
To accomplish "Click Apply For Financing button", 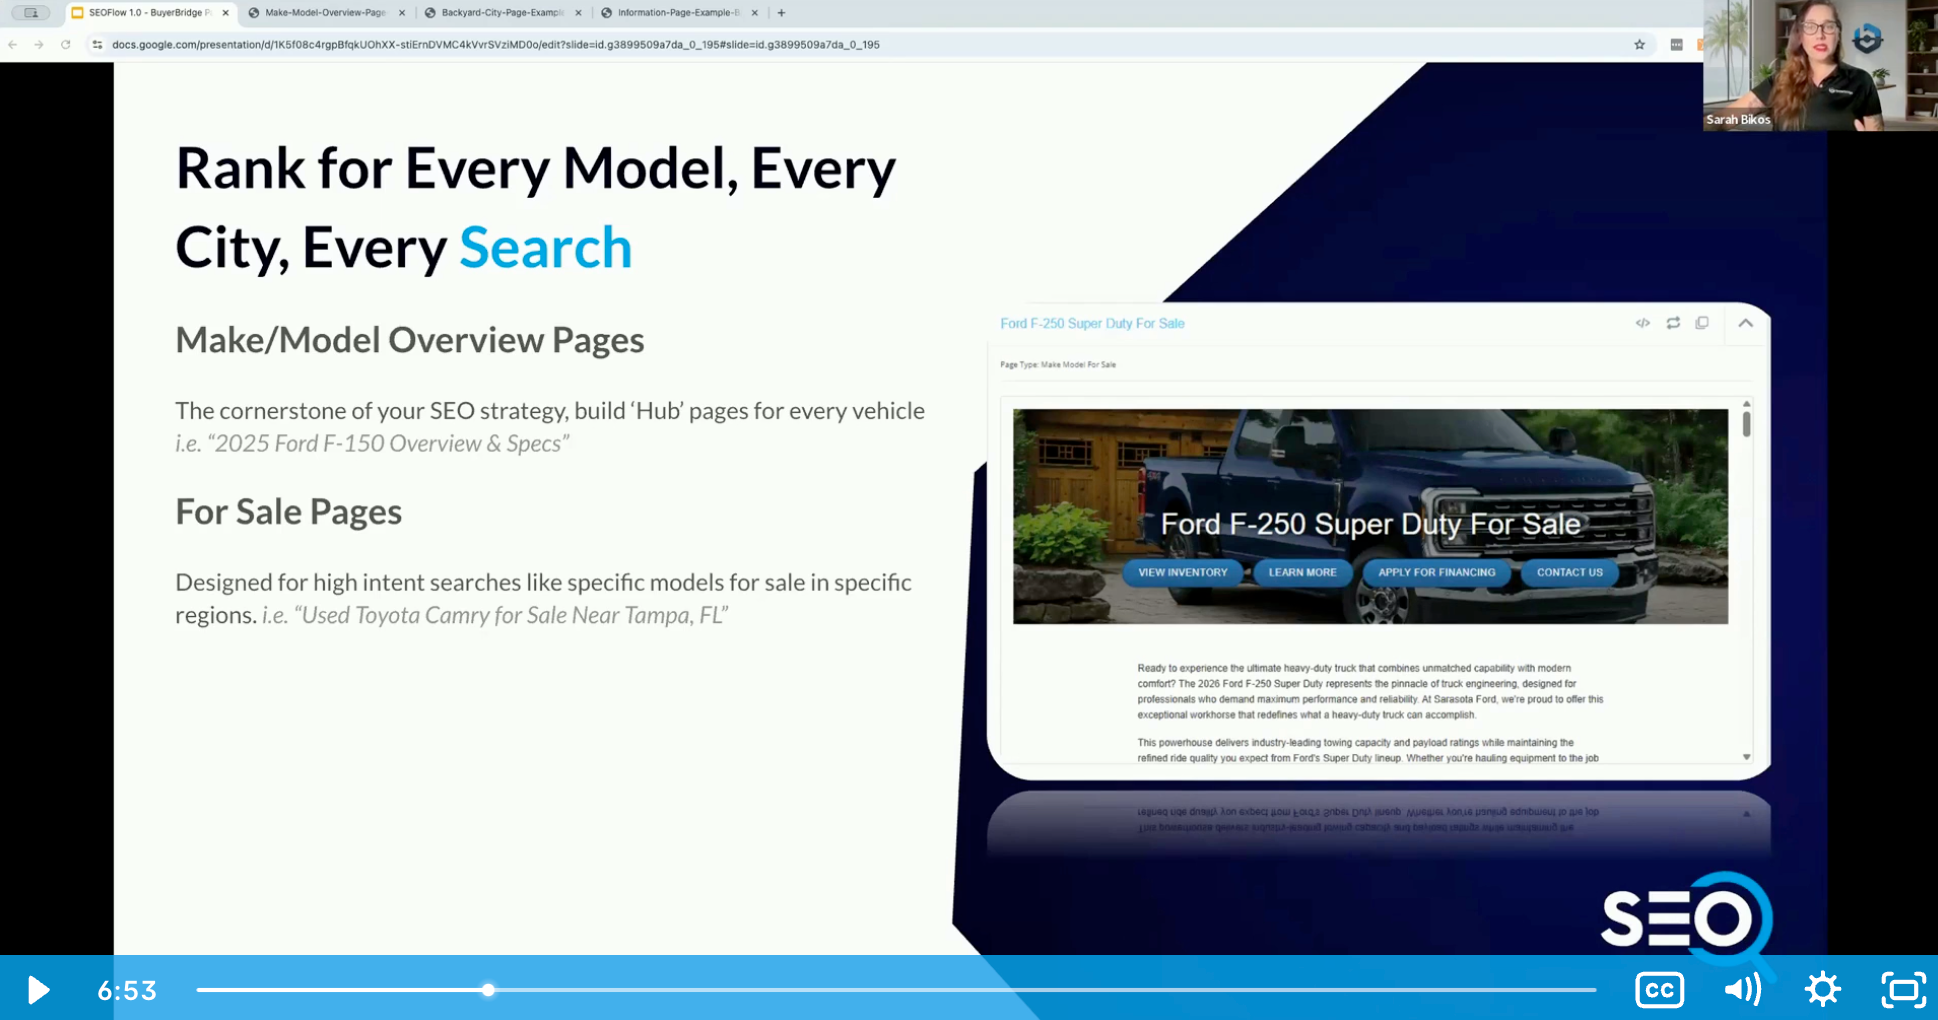I will (1436, 572).
